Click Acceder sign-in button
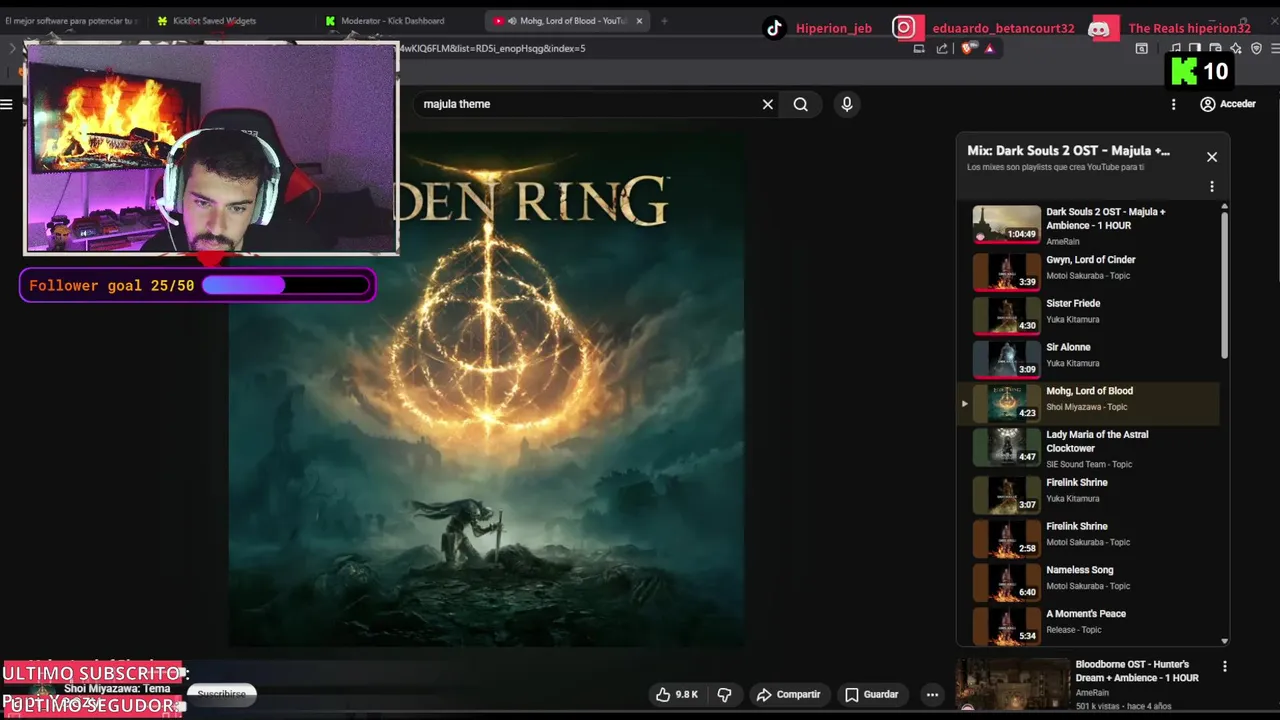1280x720 pixels. (x=1228, y=104)
